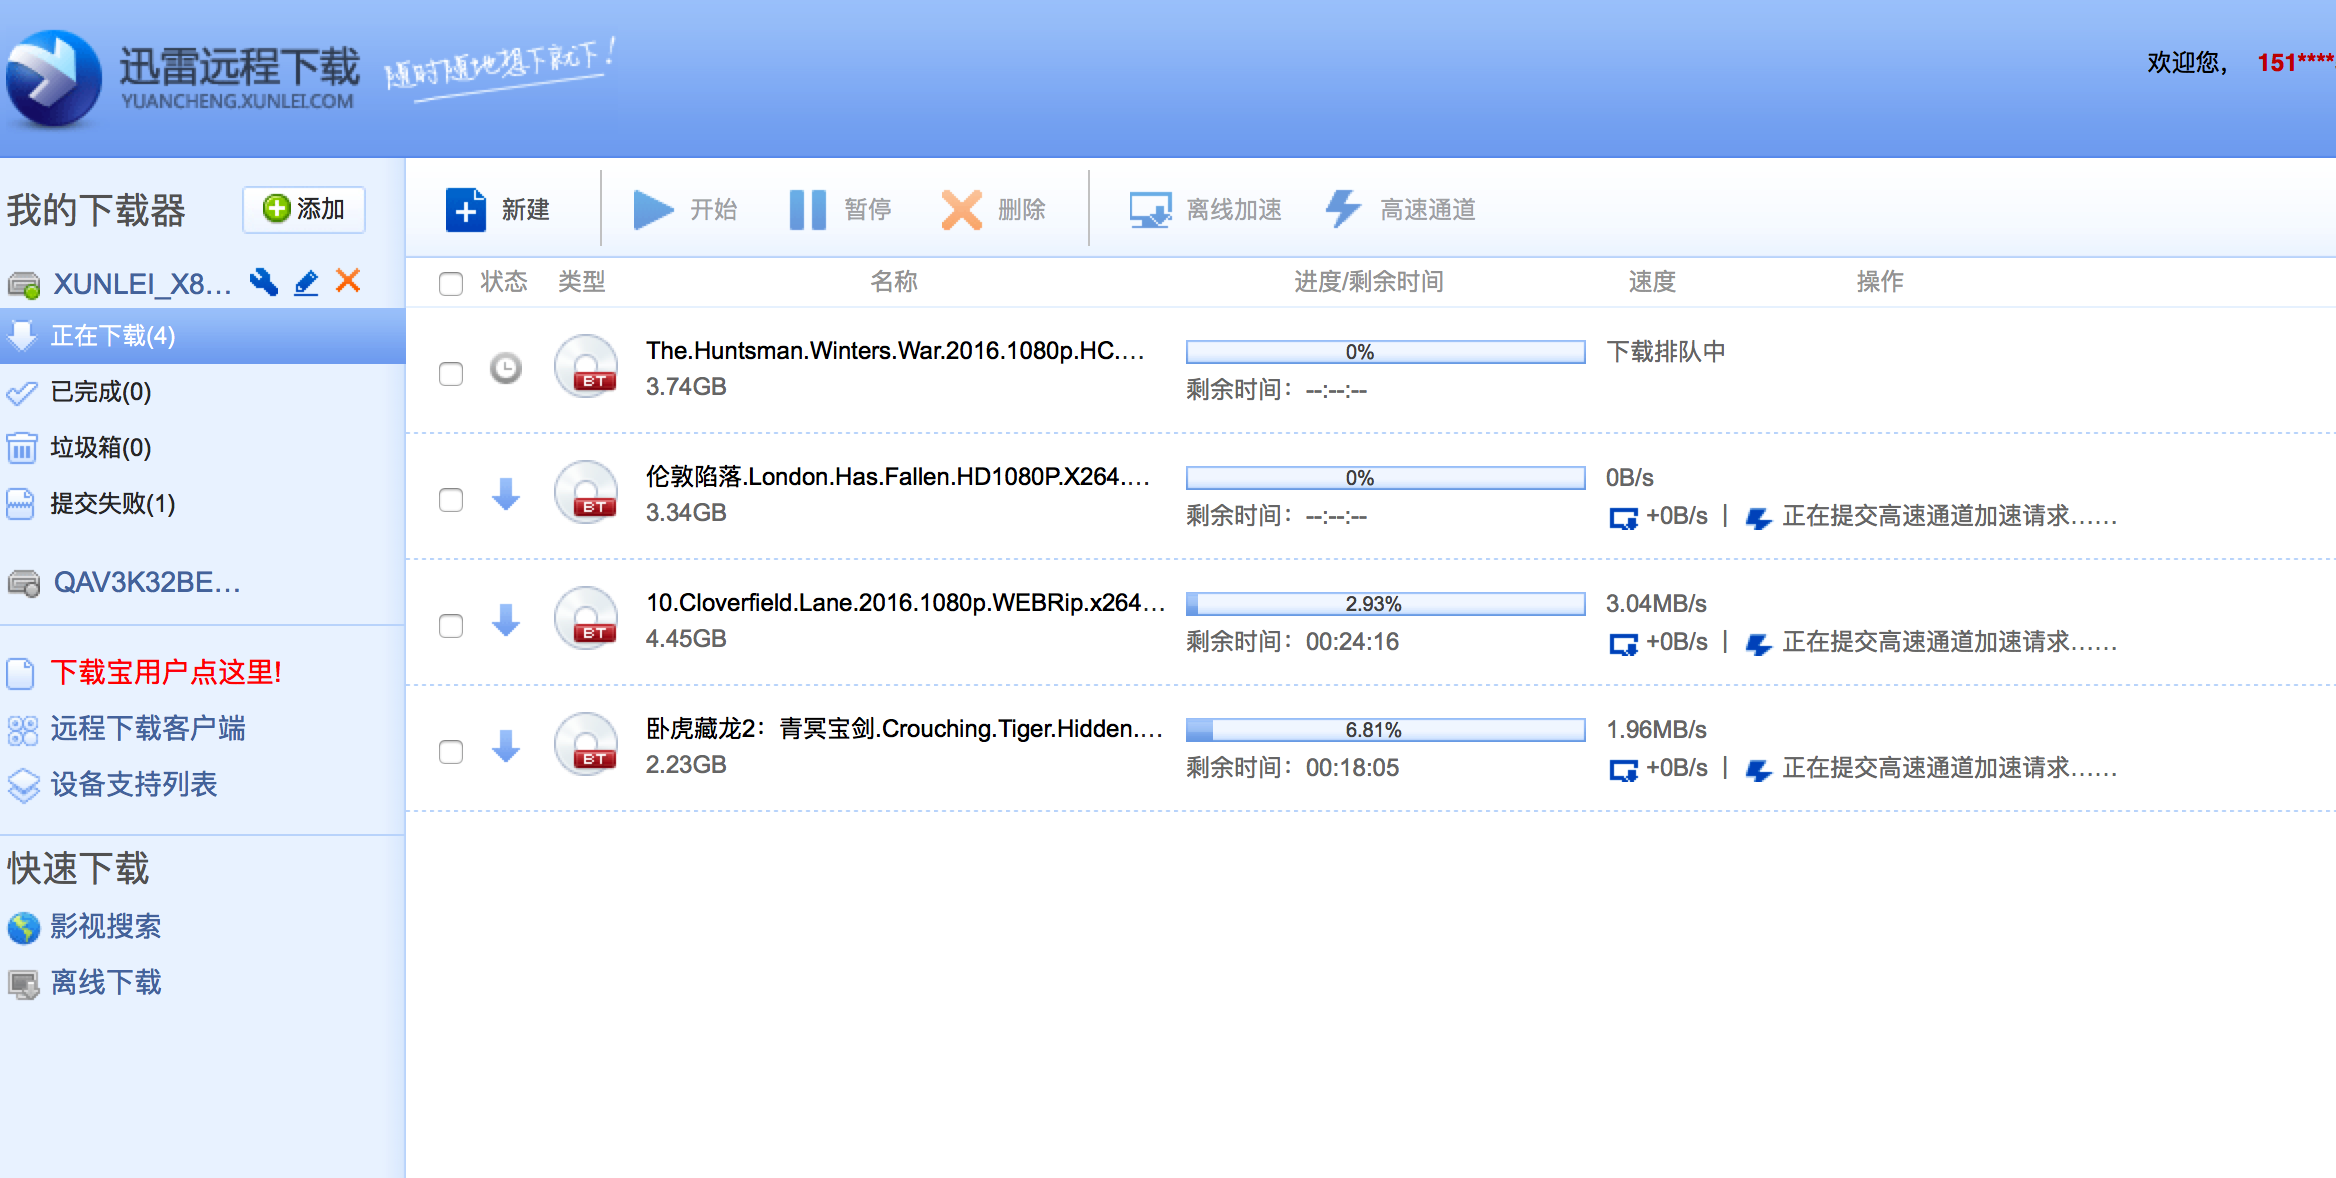Click the 伦敦陷落.London.Has.Fallen task name

[x=898, y=477]
